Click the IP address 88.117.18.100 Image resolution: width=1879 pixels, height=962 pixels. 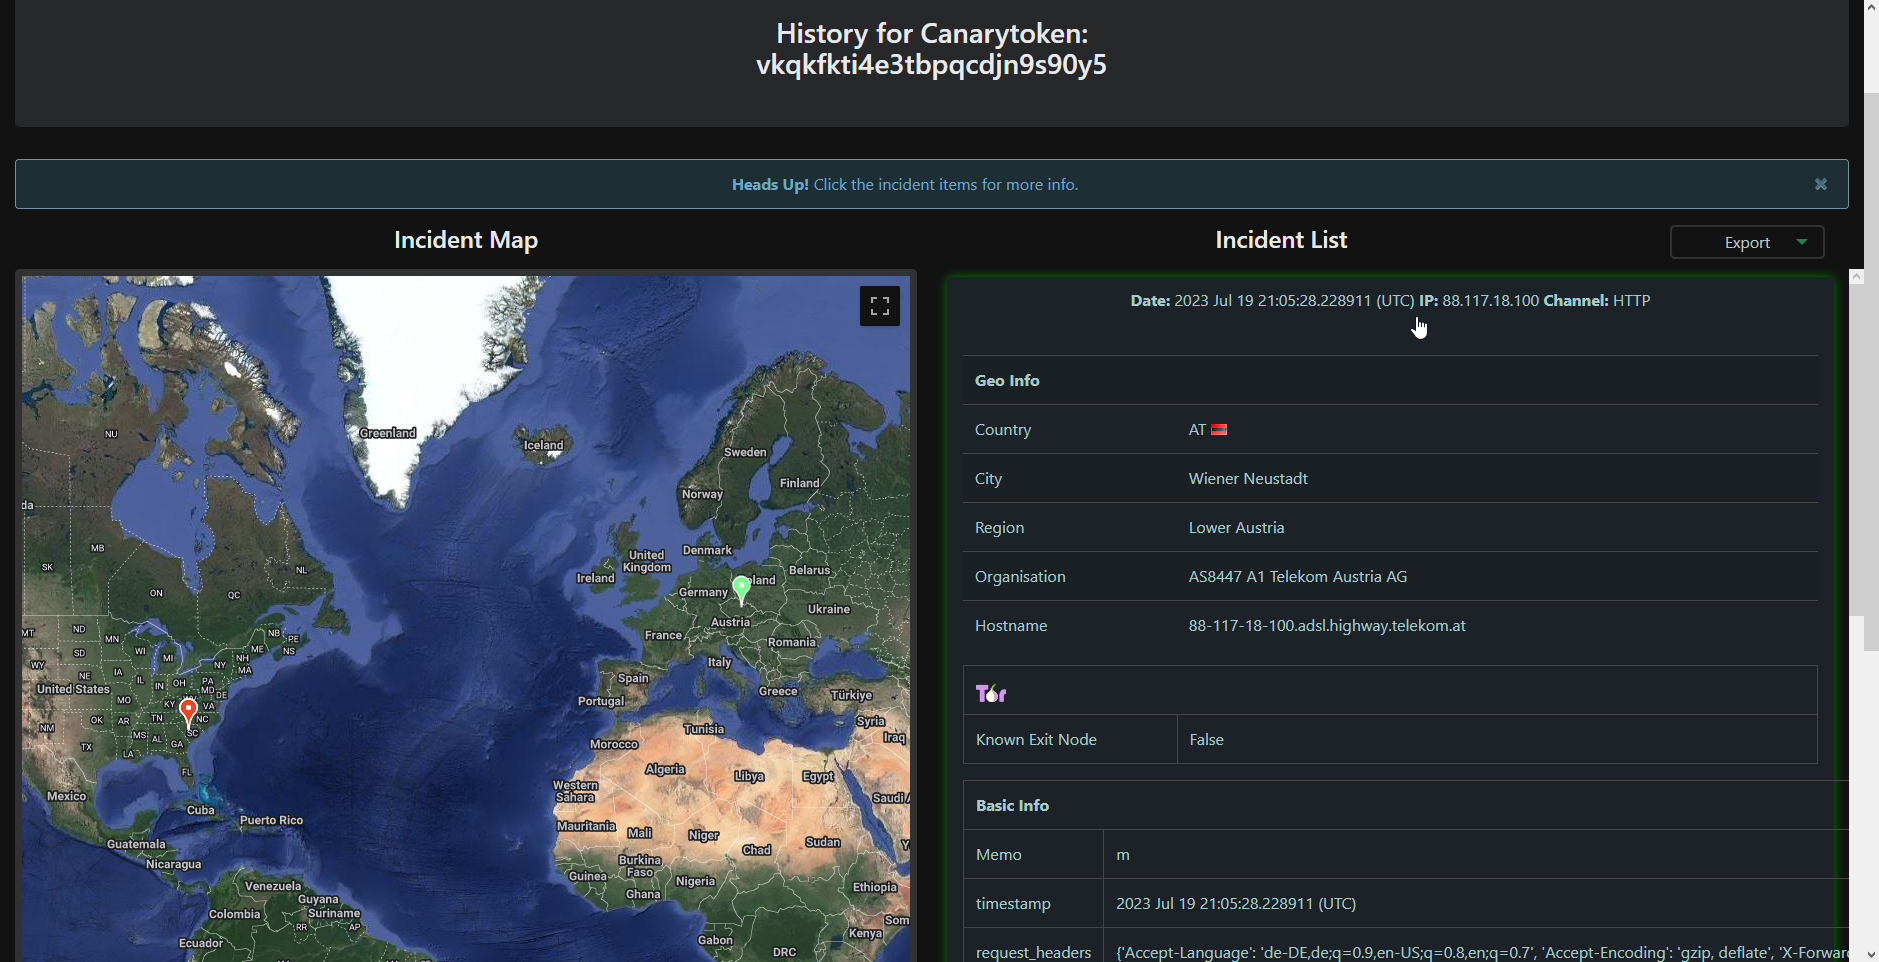[x=1490, y=301]
